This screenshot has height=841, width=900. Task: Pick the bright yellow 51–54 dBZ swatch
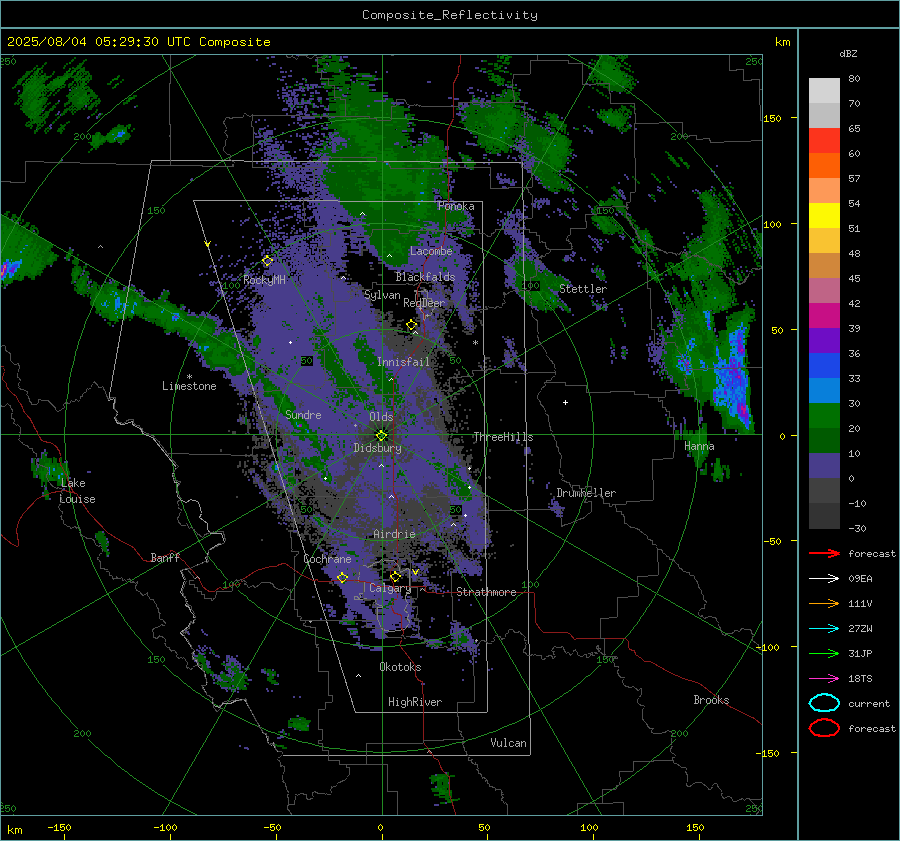coord(824,215)
